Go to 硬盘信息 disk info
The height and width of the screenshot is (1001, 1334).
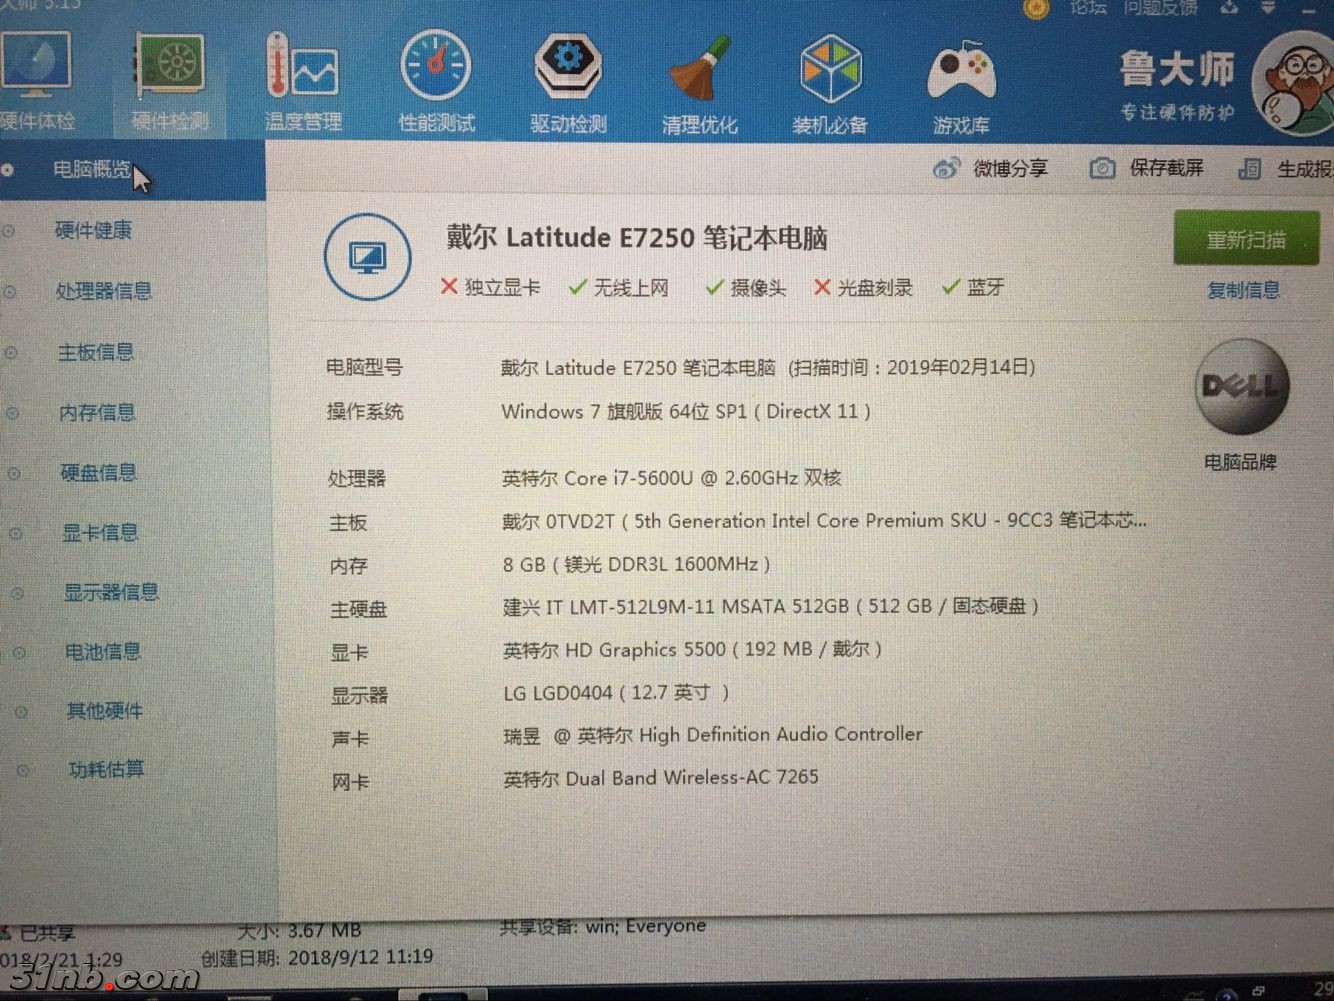(98, 473)
